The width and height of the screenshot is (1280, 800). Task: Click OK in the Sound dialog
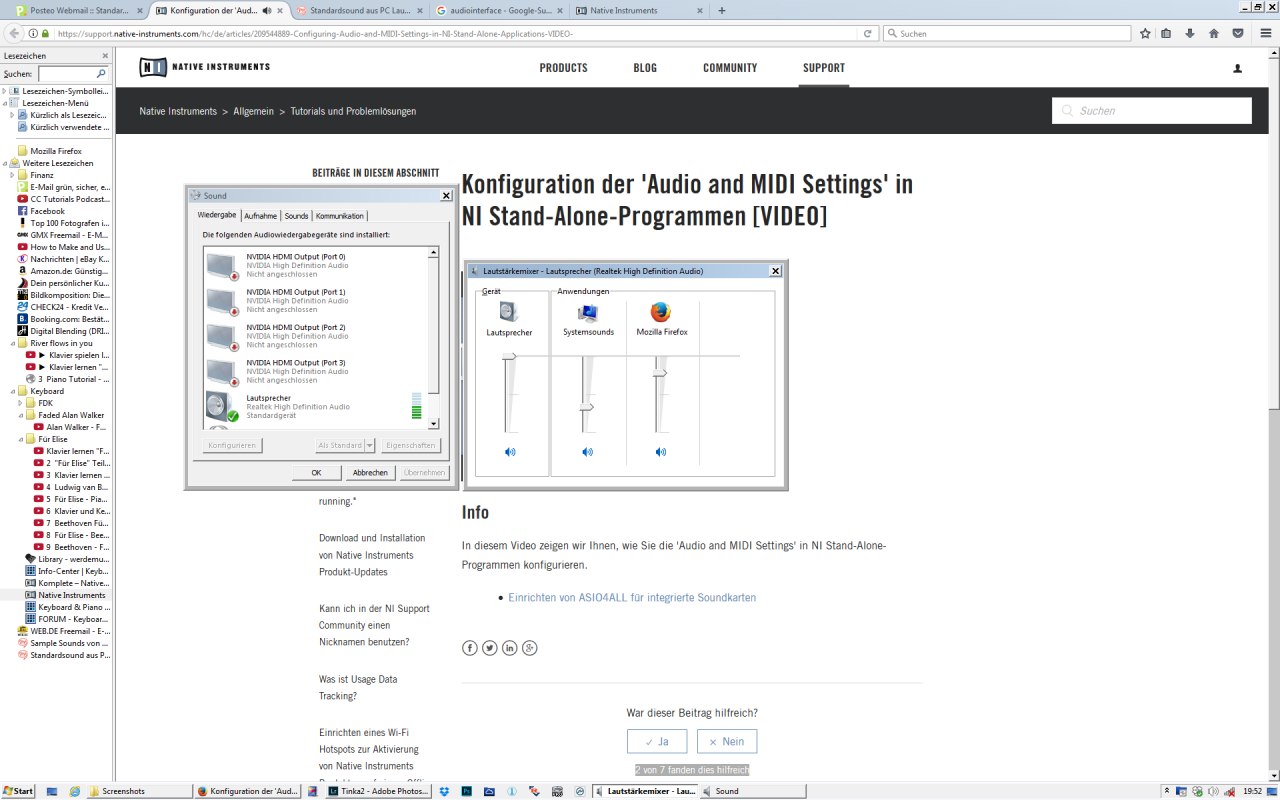[316, 473]
